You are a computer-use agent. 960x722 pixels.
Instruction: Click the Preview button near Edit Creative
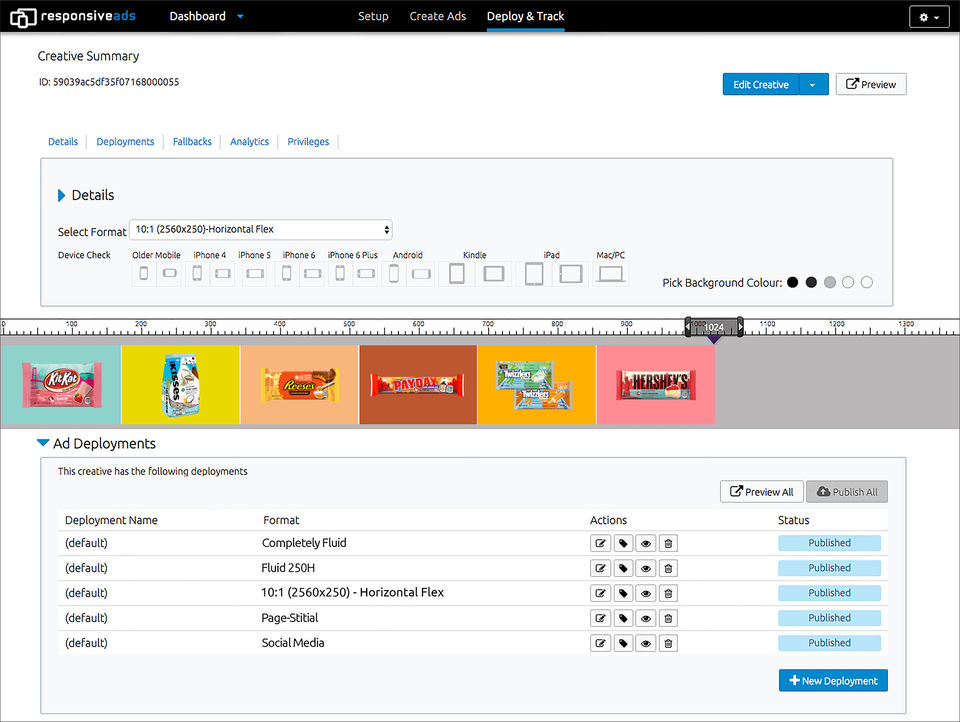tap(871, 85)
